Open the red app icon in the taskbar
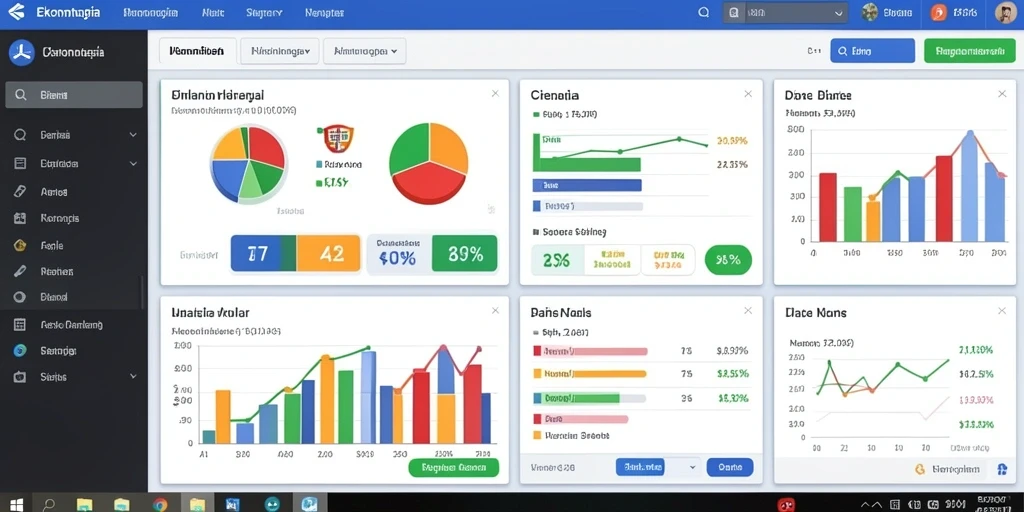The width and height of the screenshot is (1024, 512). pyautogui.click(x=786, y=504)
